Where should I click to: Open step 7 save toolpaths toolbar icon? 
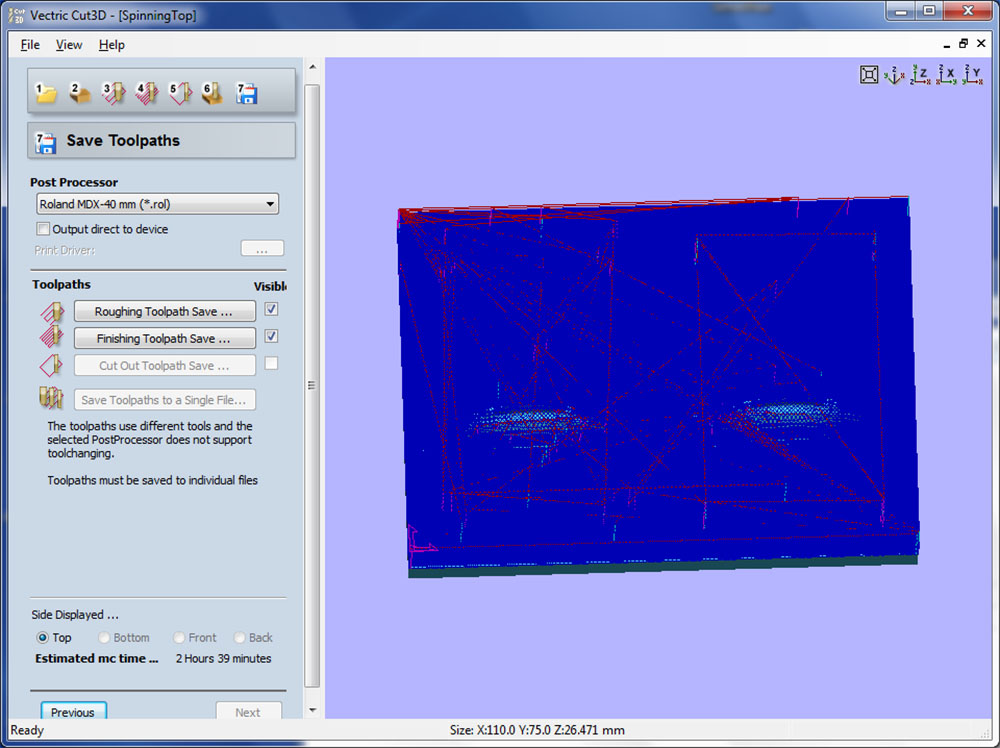point(246,93)
